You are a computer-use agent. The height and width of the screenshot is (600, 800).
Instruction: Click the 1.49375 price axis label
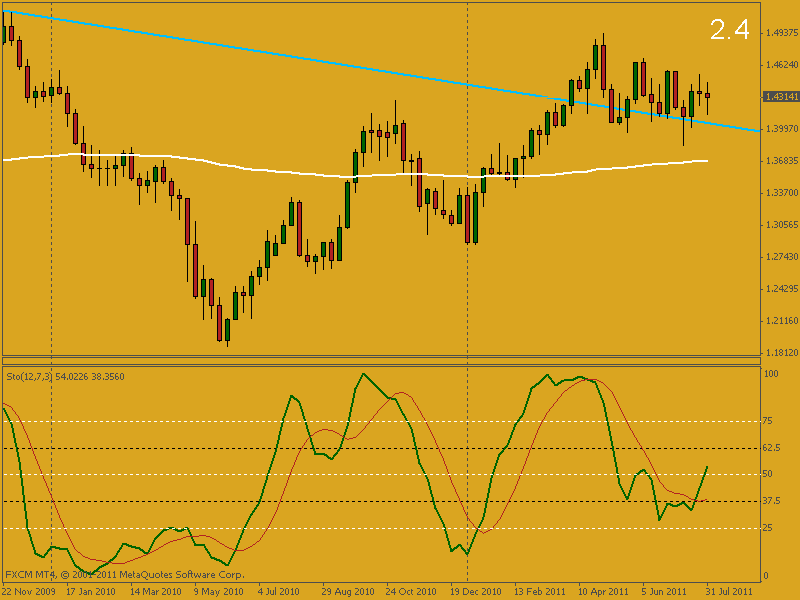tap(779, 33)
